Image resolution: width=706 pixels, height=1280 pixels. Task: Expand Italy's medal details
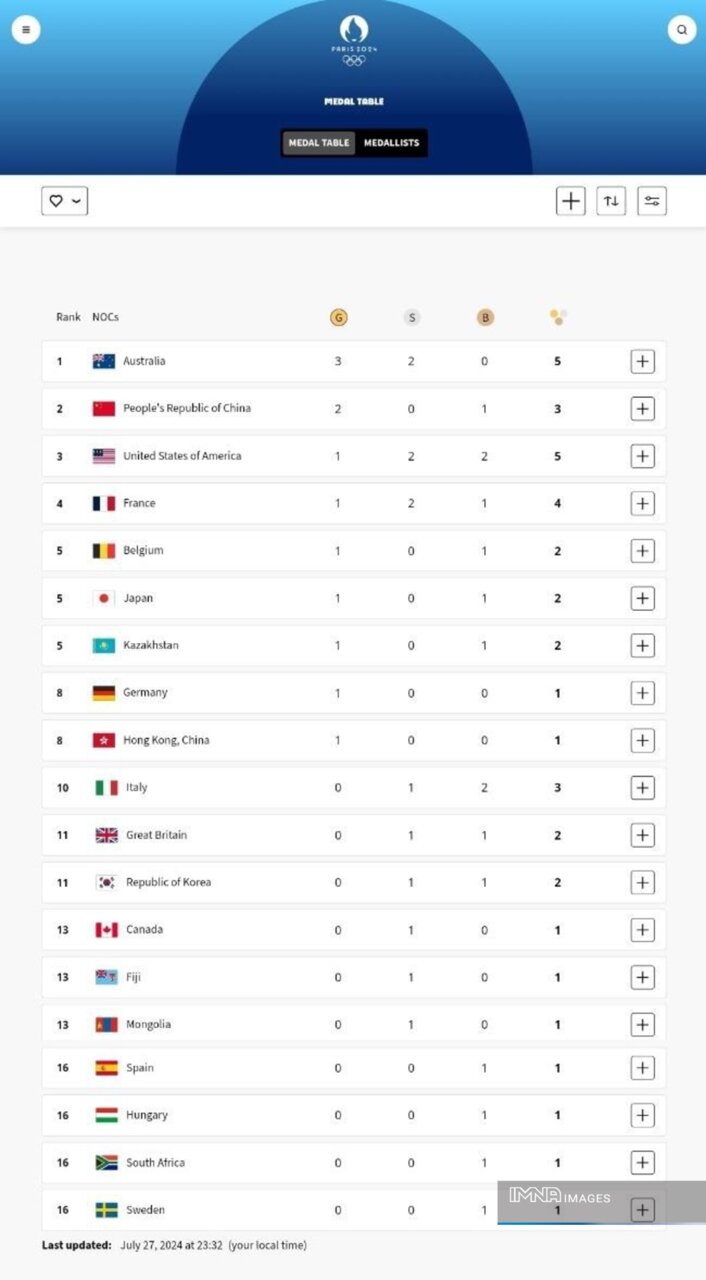point(642,788)
